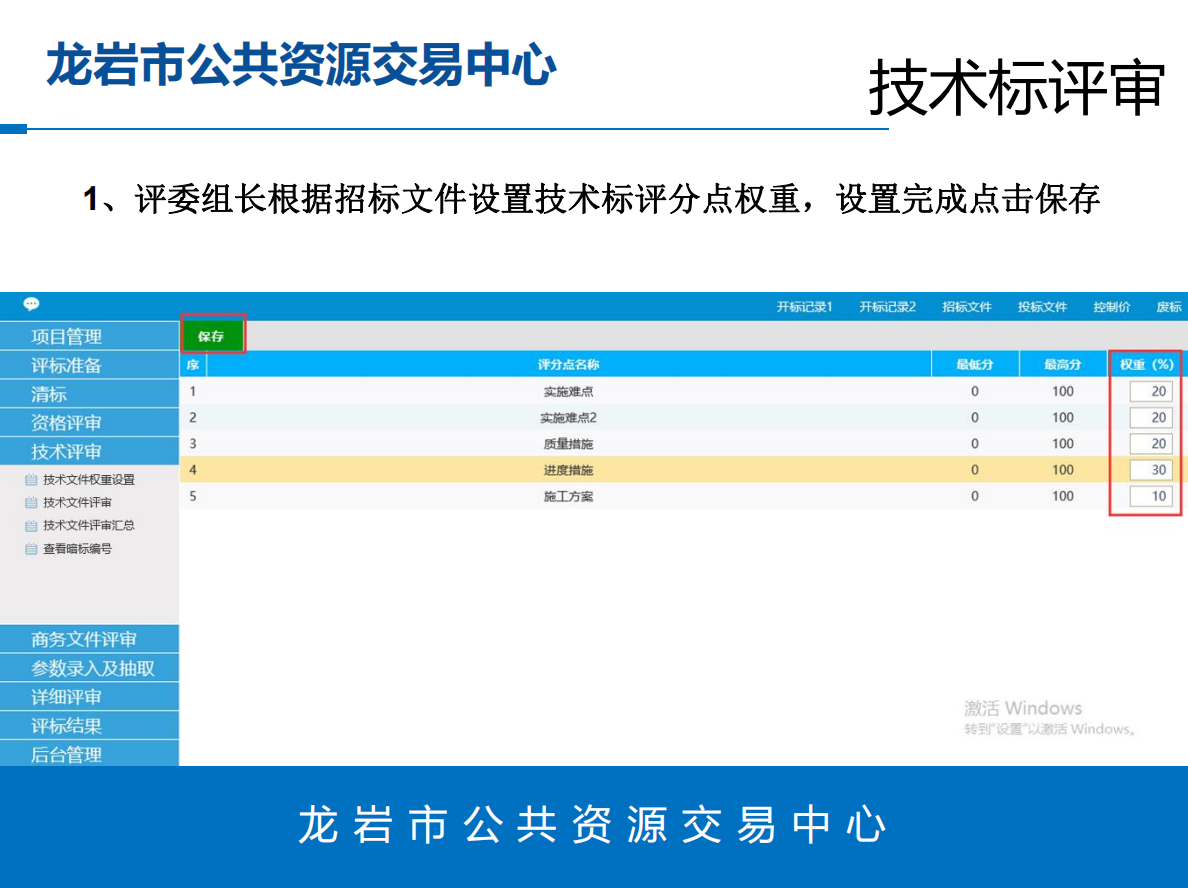1188x888 pixels.
Task: Select the 实施难点 row name cell
Action: point(568,392)
